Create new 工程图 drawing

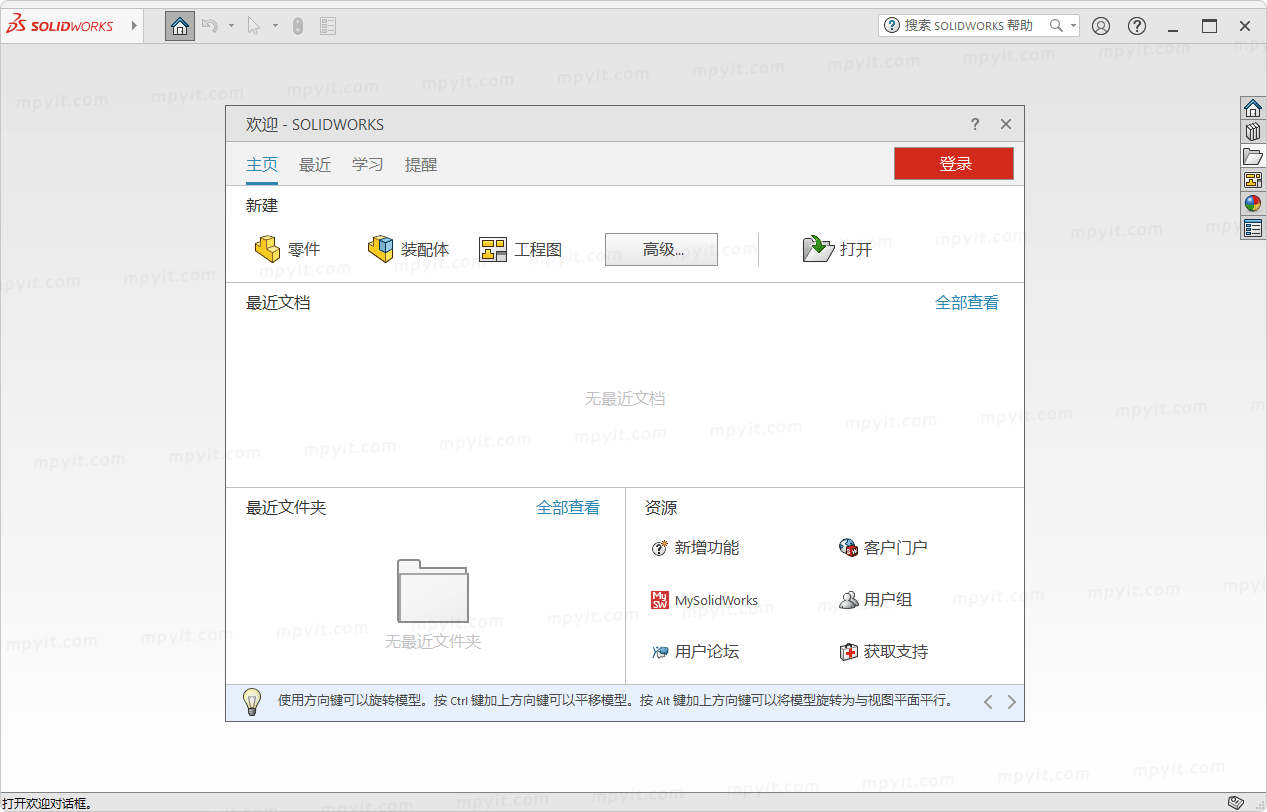[x=521, y=249]
